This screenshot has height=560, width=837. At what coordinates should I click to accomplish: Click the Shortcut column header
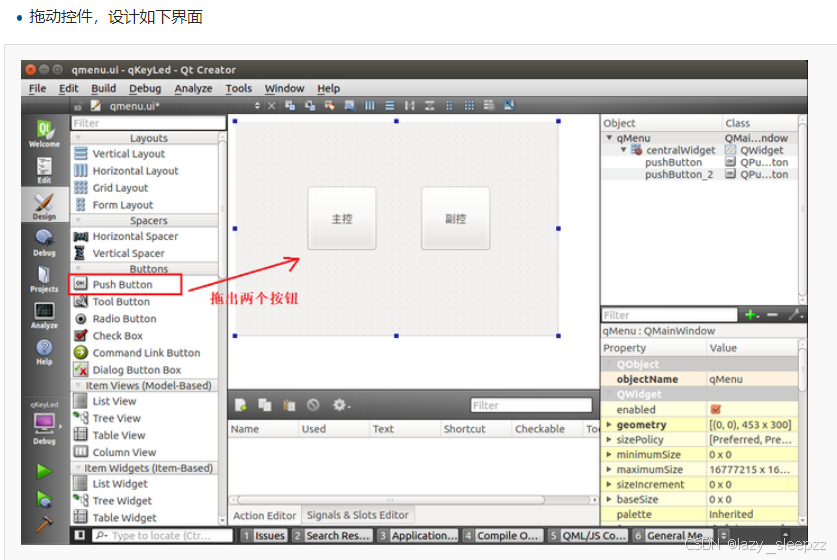coord(464,429)
